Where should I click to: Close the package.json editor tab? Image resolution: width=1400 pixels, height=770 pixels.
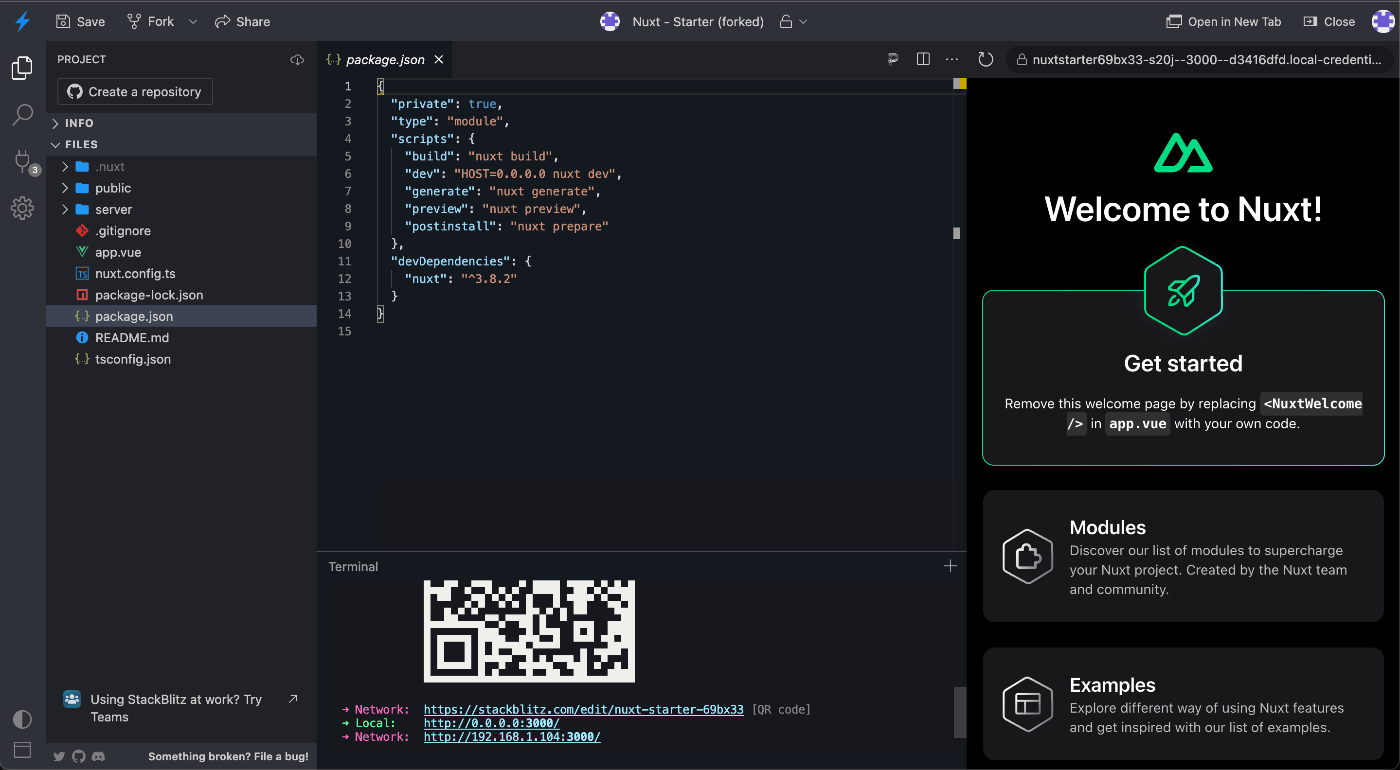[x=439, y=60]
